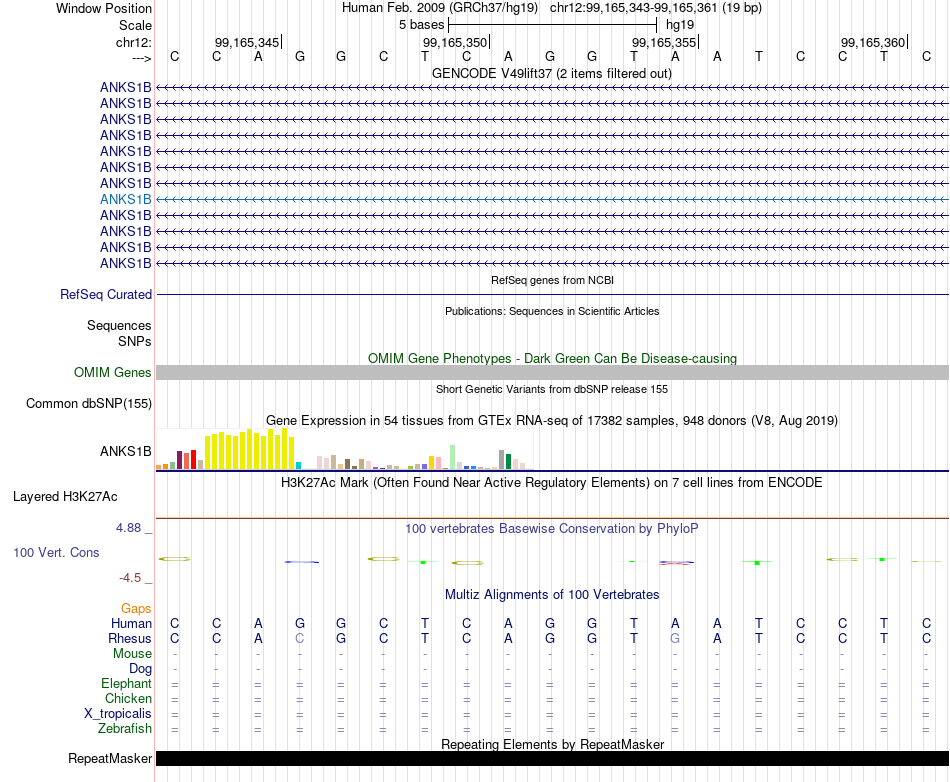Open Multiz Alignments of 100 Vertebrates title
Screen dimensions: 950x782
[552, 594]
